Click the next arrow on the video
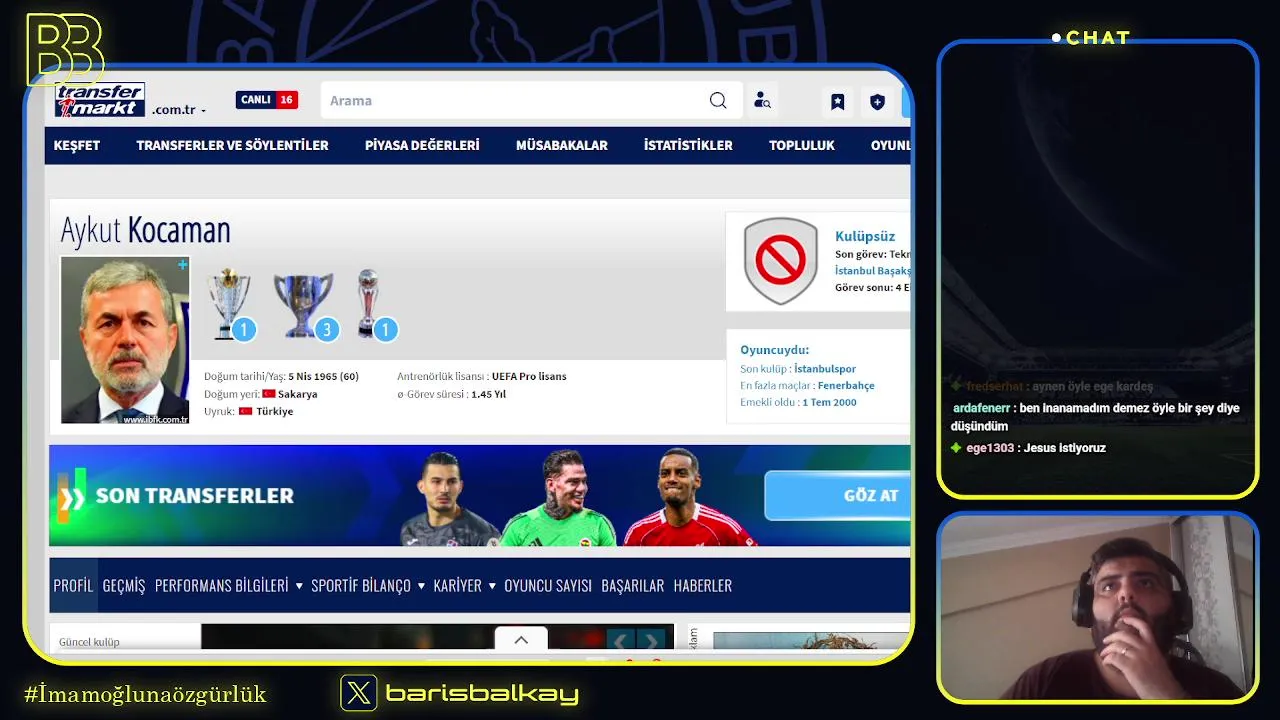1280x720 pixels. coord(652,641)
